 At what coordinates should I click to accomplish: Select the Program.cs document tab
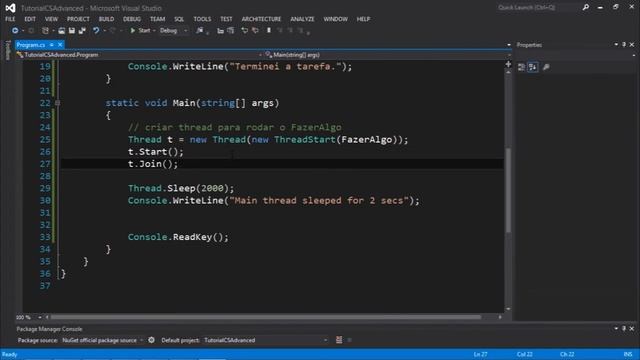pyautogui.click(x=31, y=44)
